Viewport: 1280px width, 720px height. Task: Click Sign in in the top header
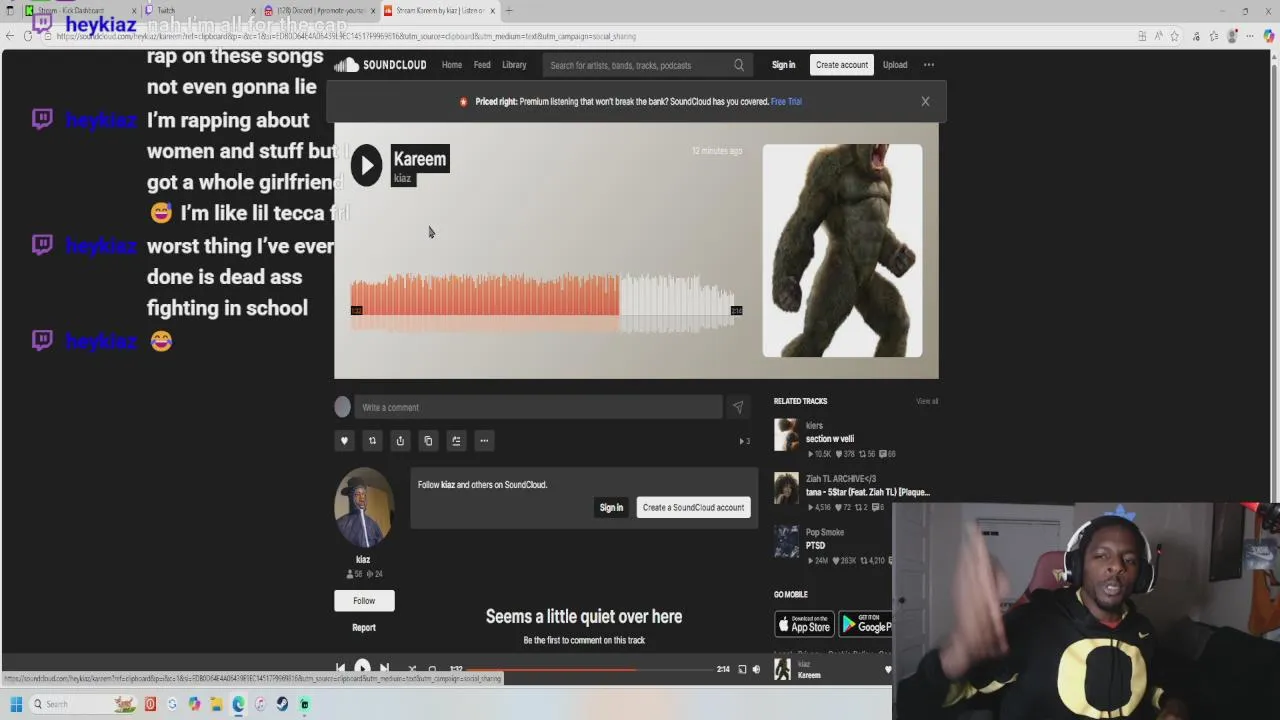point(783,65)
